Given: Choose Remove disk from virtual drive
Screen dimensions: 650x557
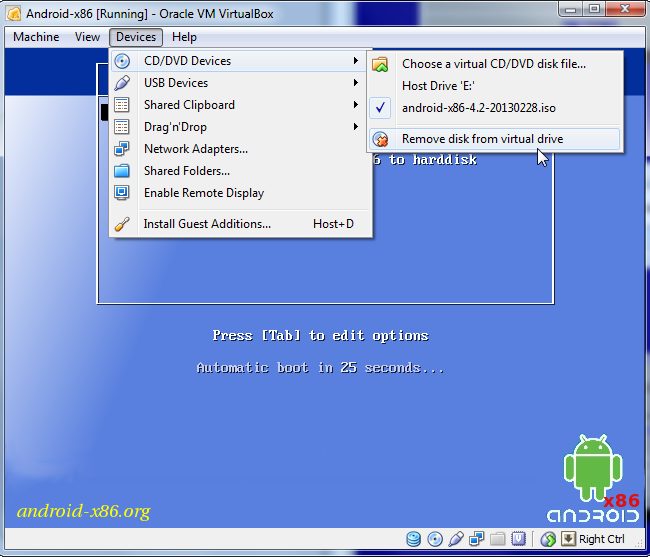Looking at the screenshot, I should [495, 139].
